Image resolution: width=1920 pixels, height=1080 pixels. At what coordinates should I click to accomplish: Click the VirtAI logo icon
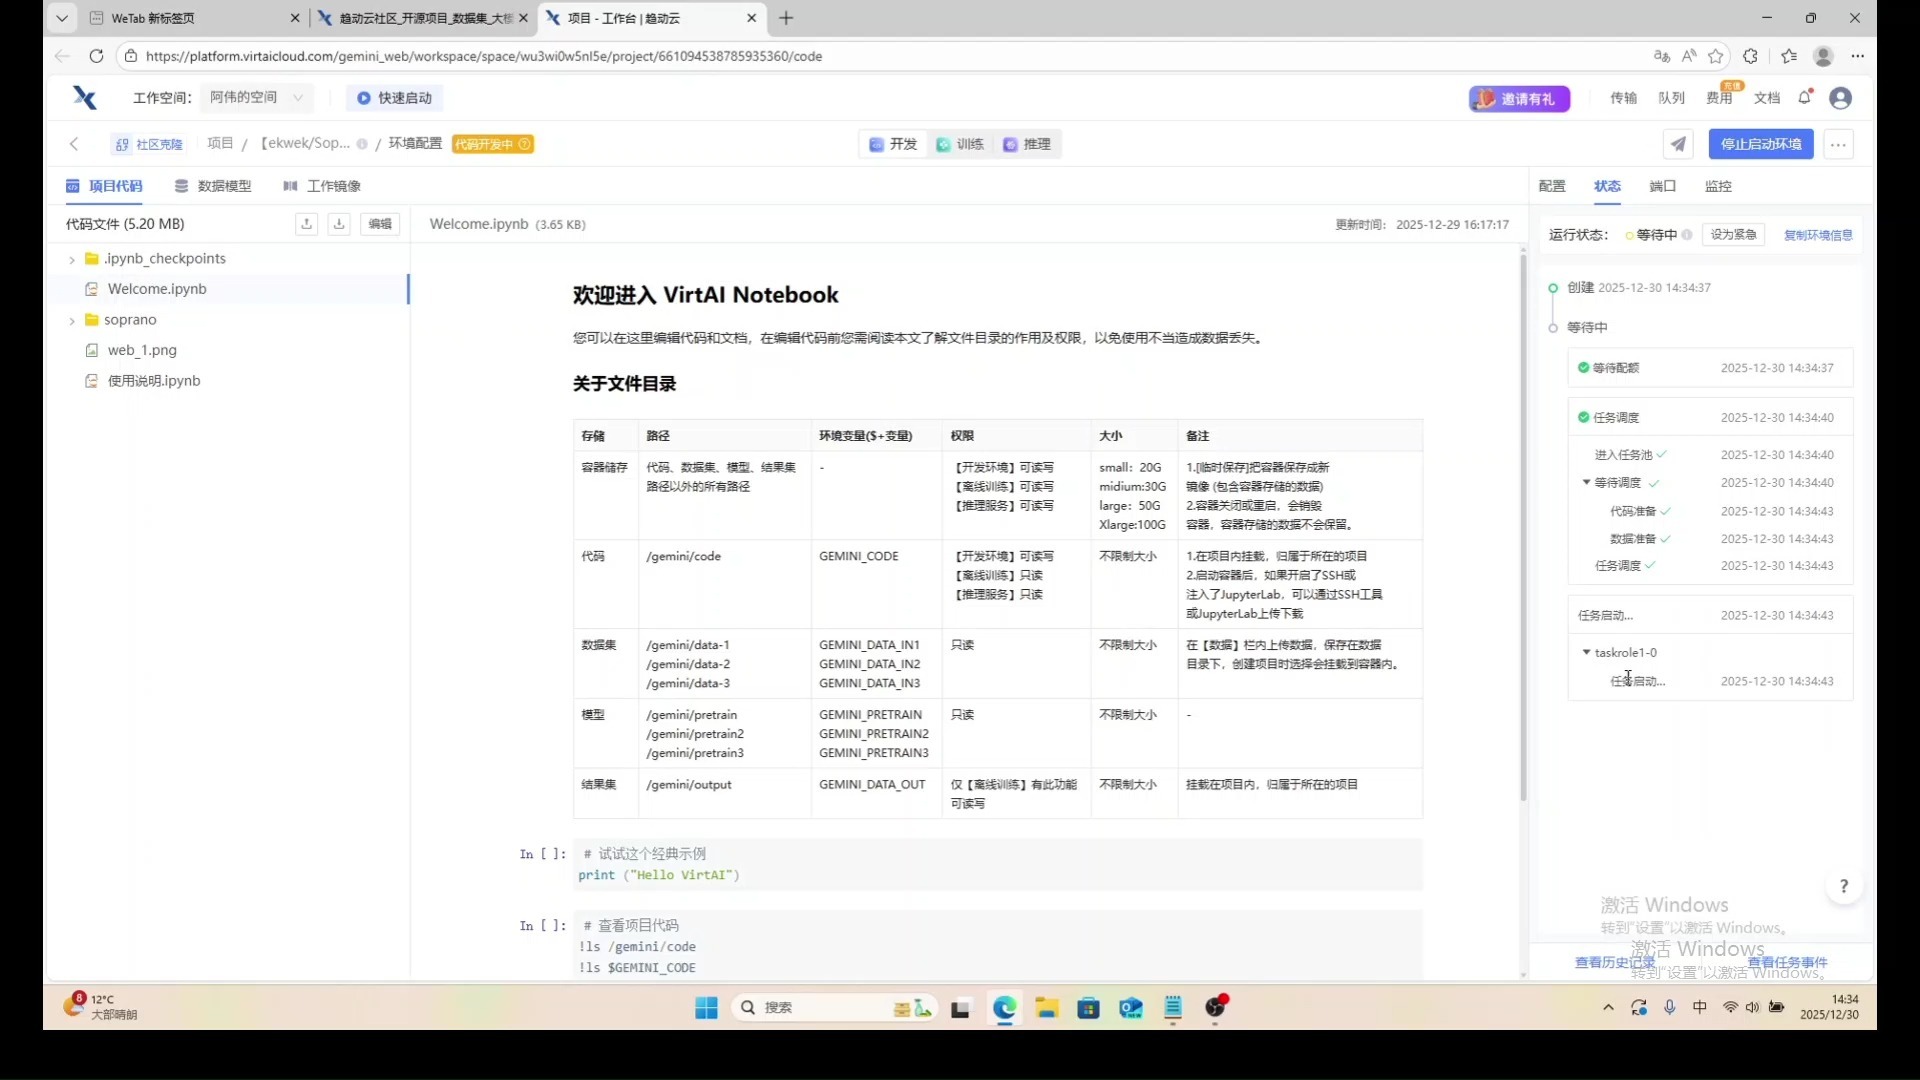(85, 97)
